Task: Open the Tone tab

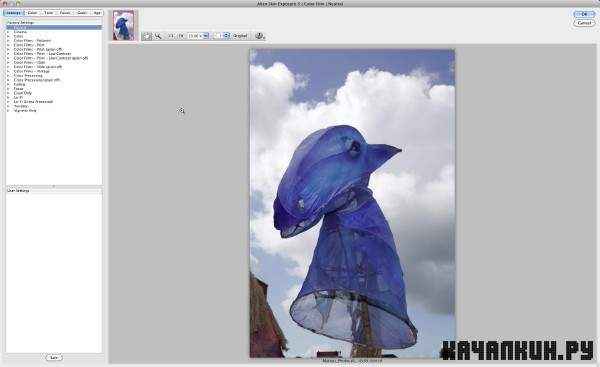Action: point(49,13)
